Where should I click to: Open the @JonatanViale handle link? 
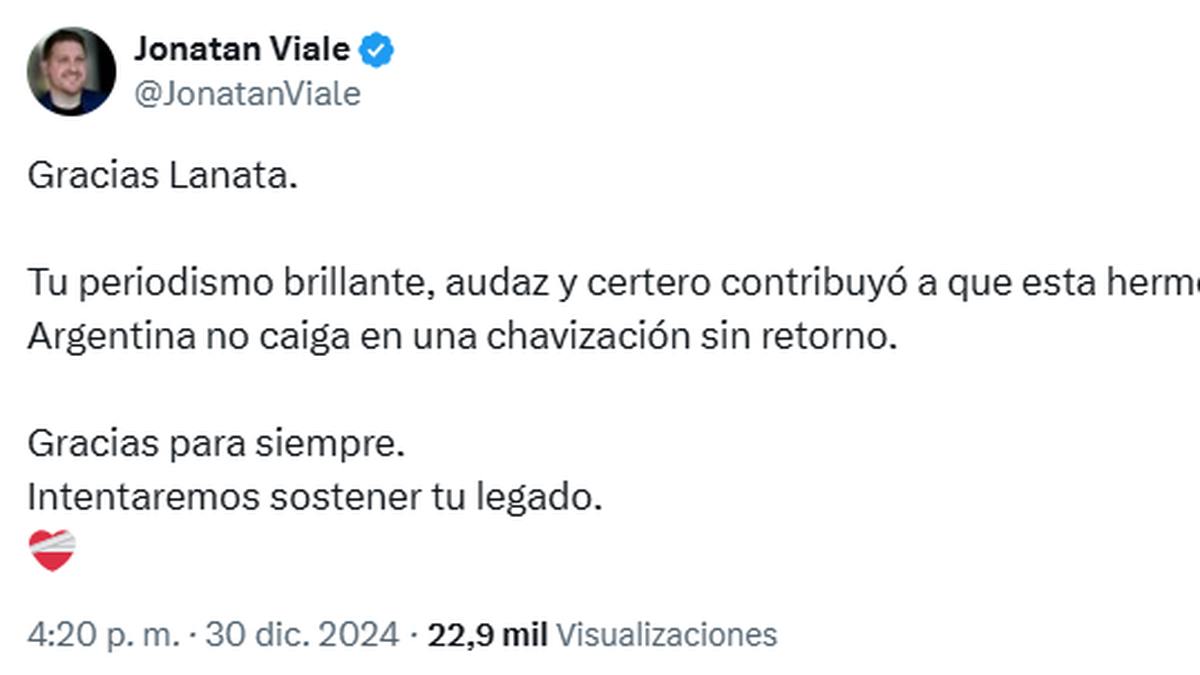pos(246,94)
